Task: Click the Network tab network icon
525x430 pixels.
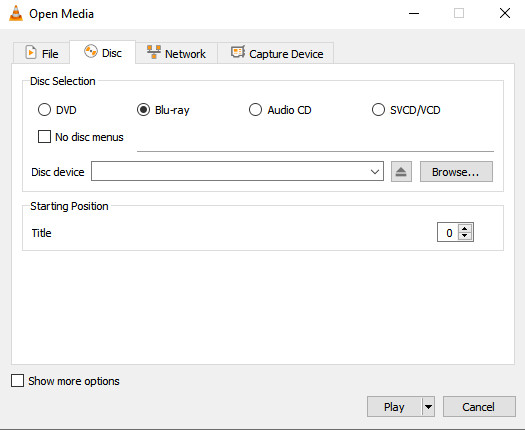Action: click(x=154, y=52)
